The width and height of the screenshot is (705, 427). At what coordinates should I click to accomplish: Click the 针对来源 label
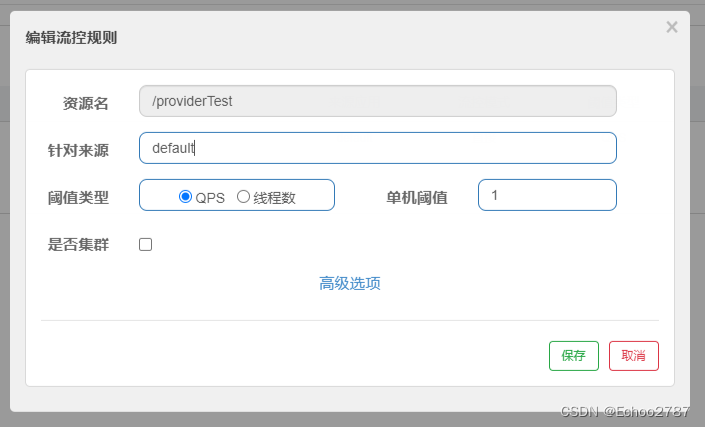78,150
